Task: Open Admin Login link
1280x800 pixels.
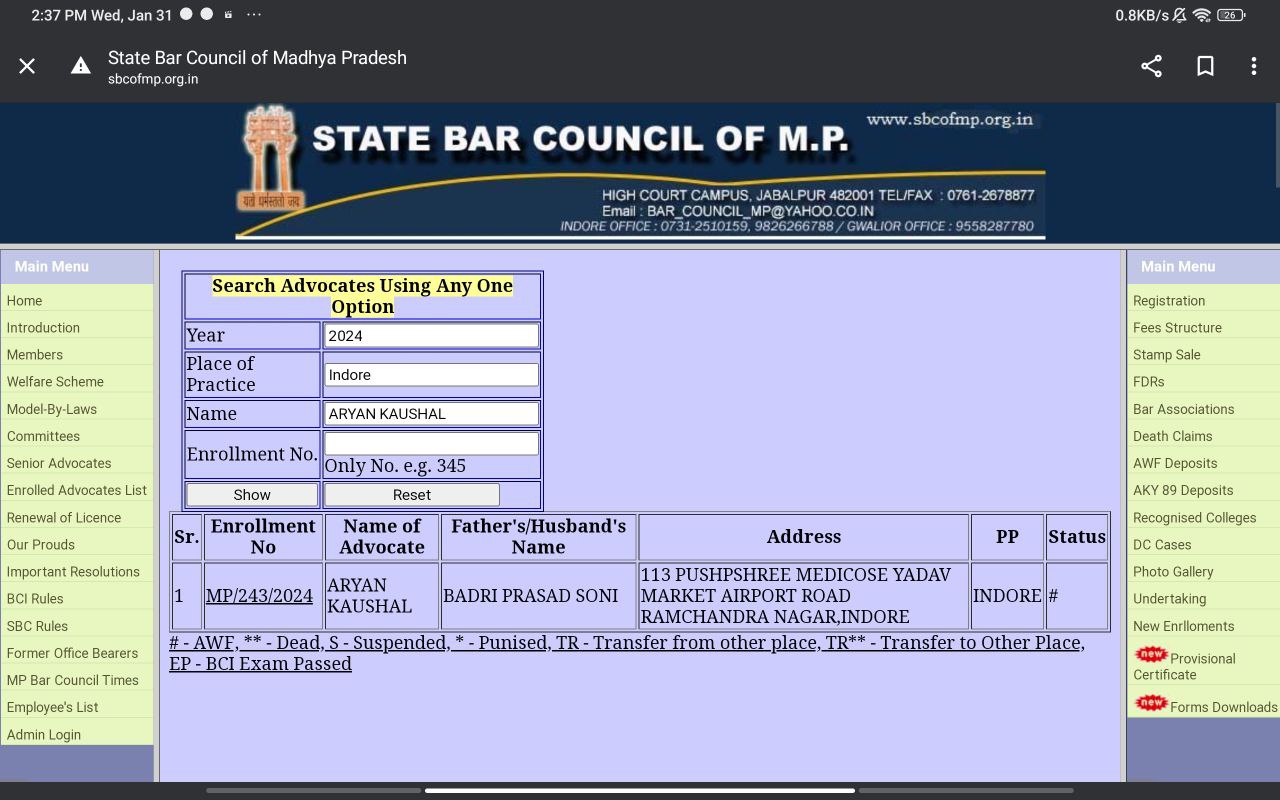Action: 44,734
